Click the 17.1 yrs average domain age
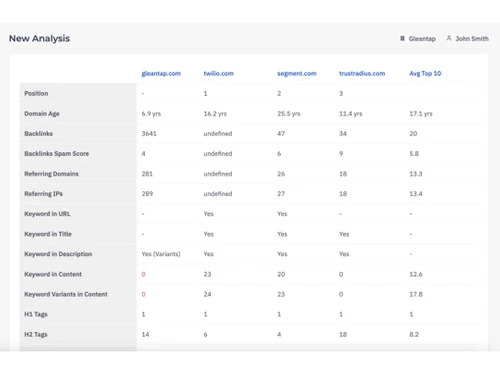 pos(421,114)
